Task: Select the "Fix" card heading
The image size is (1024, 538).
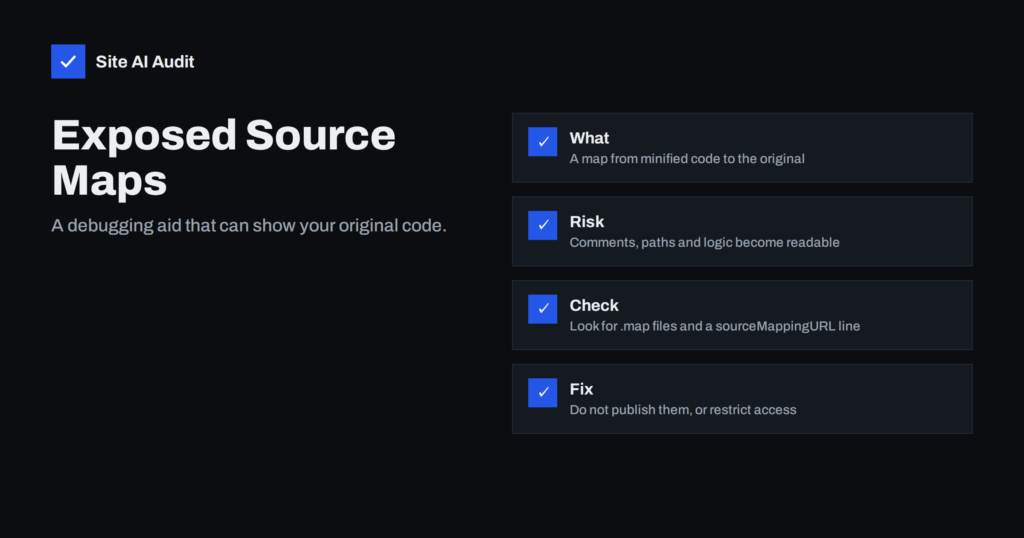Action: coord(581,388)
